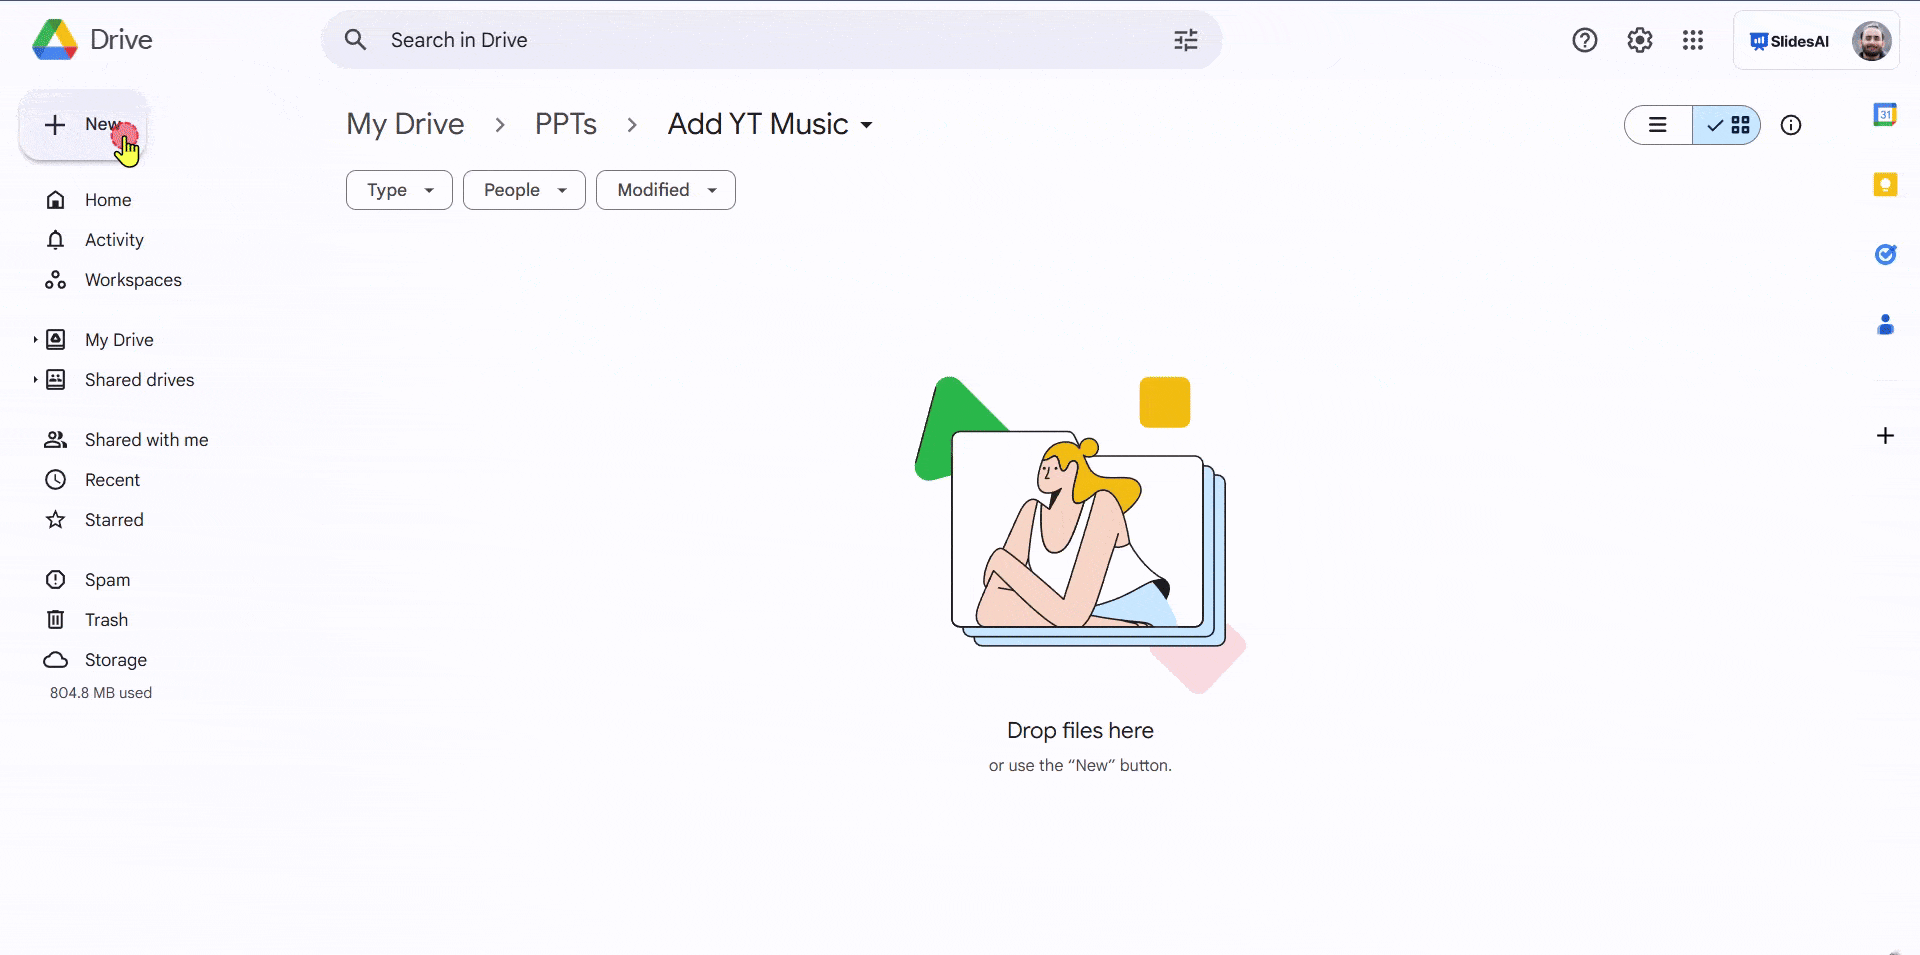Open the Type filter dropdown
Viewport: 1920px width, 955px height.
398,190
